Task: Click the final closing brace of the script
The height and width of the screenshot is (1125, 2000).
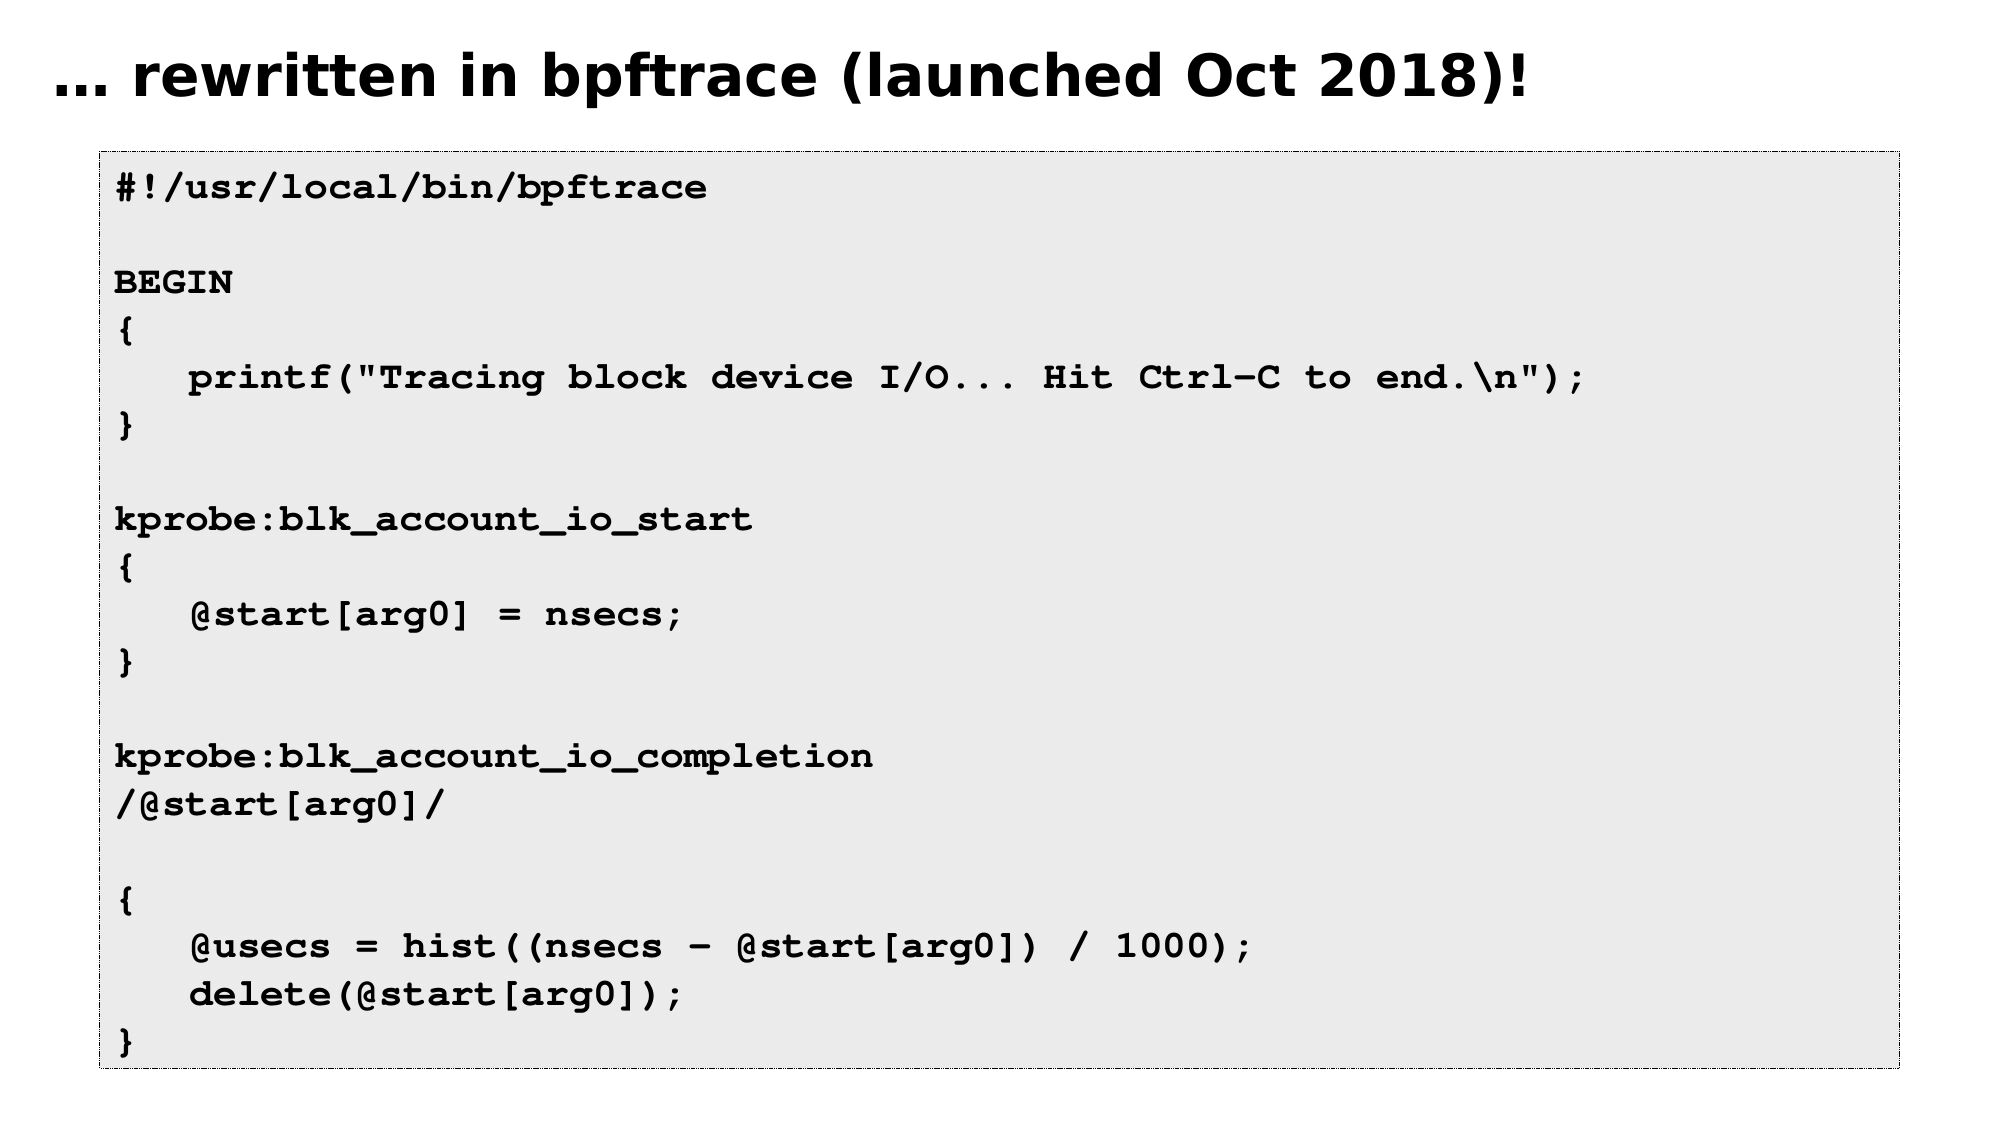Action: [125, 1042]
